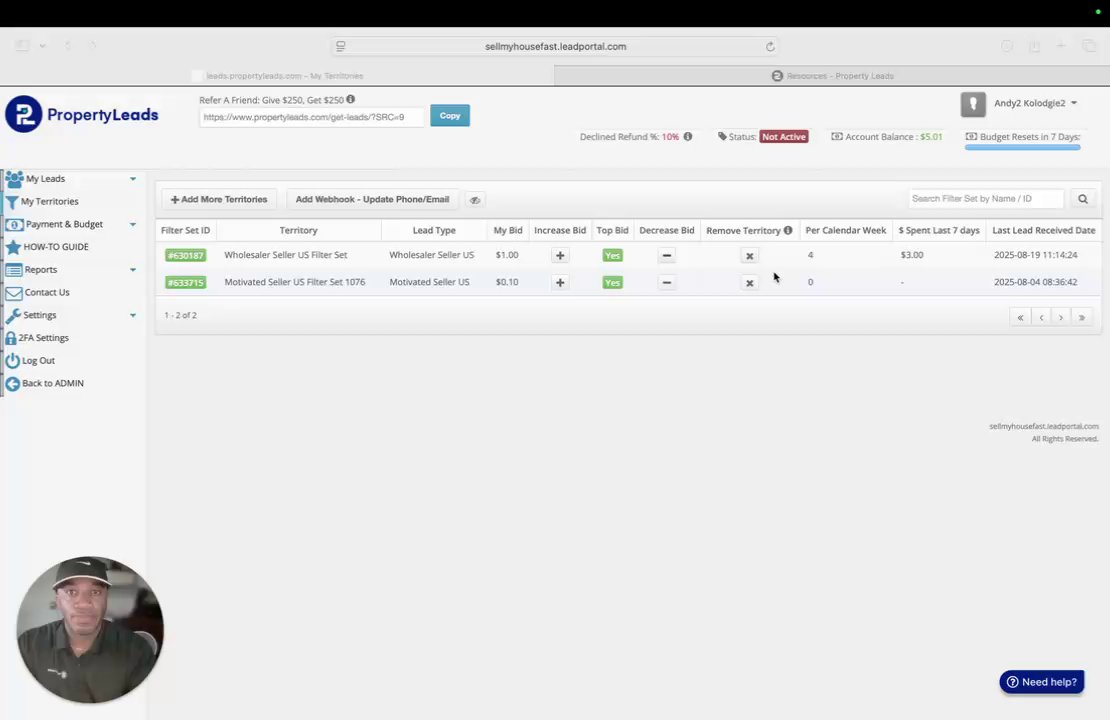Open 2FA Settings in the sidebar
The height and width of the screenshot is (720, 1110).
point(43,338)
